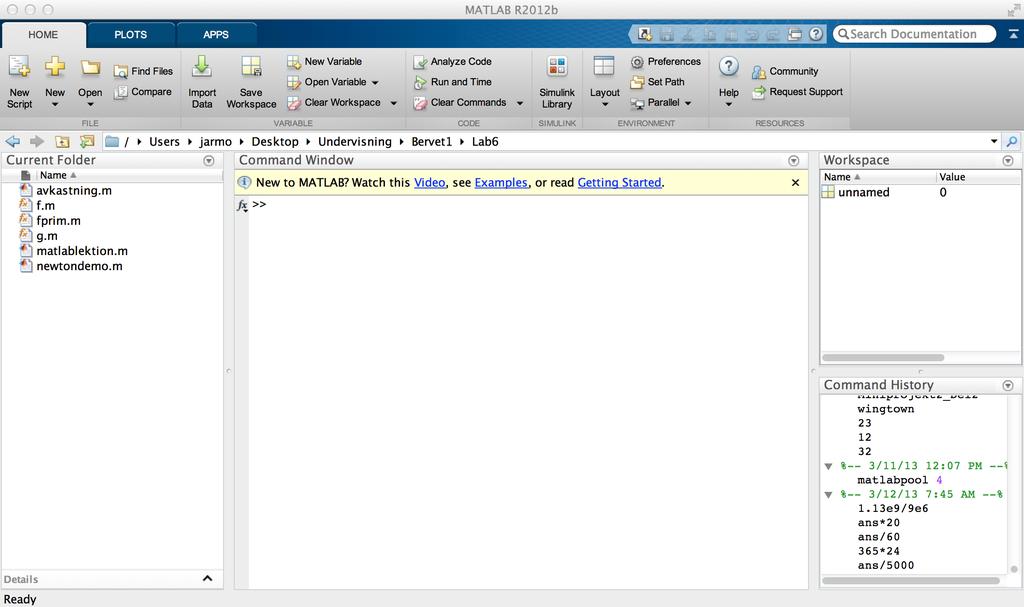This screenshot has width=1024, height=607.
Task: Click Set Path in Environment section
Action: 658,82
